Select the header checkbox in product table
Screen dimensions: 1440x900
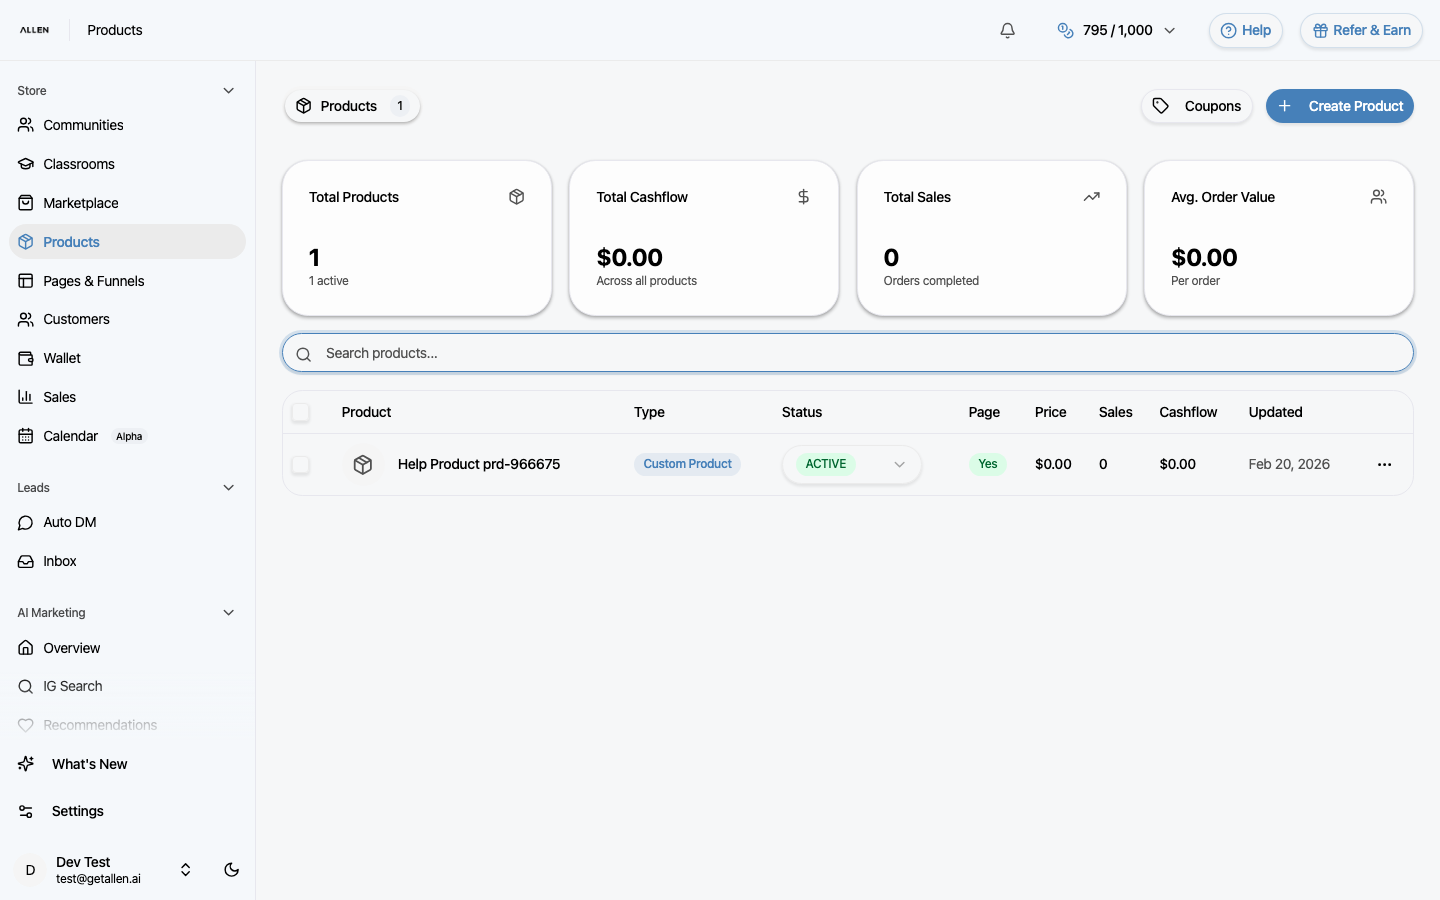(x=301, y=412)
